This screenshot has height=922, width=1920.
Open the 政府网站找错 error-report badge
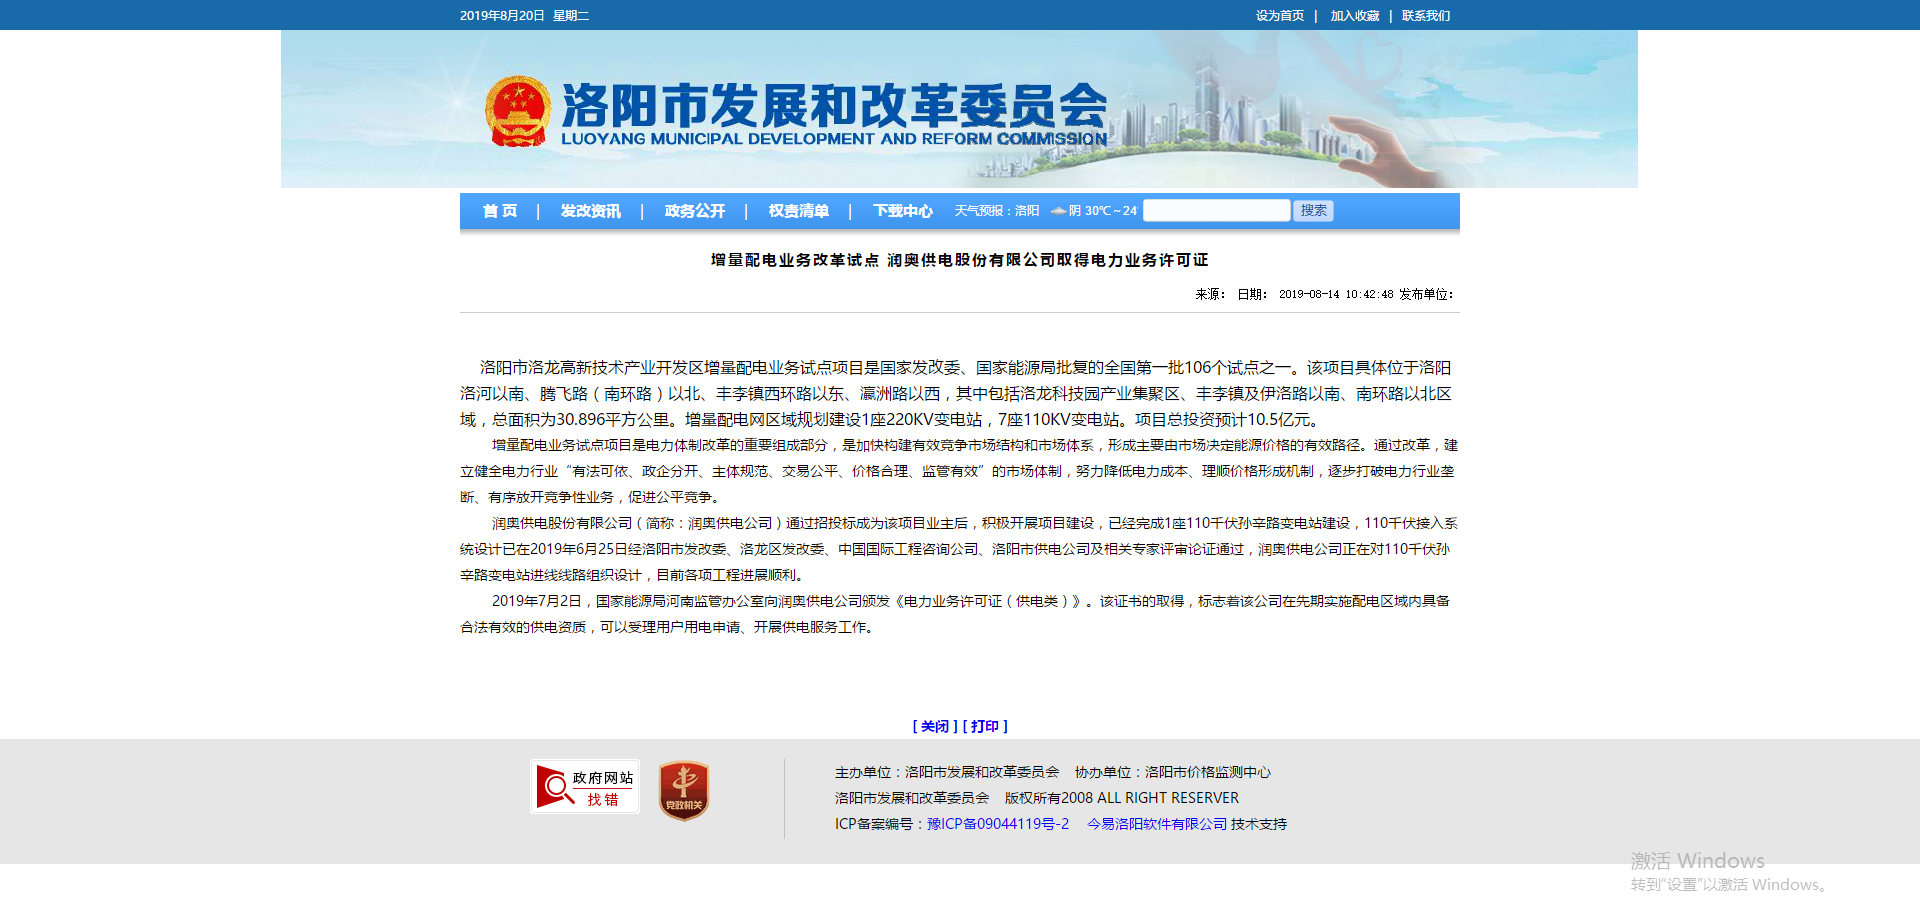585,787
